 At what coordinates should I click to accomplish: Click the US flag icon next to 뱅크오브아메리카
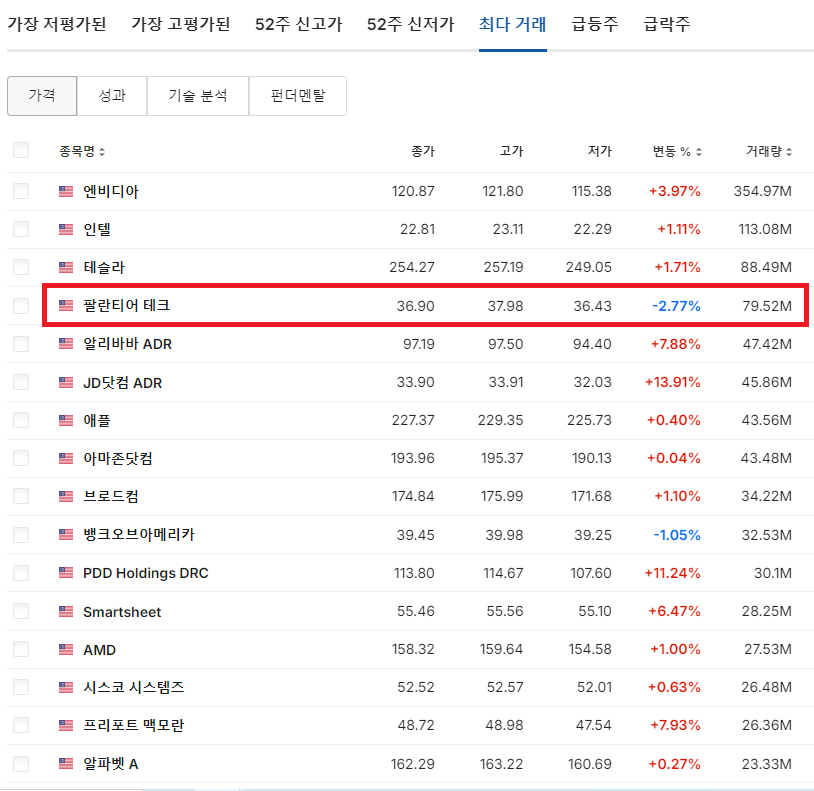point(66,535)
